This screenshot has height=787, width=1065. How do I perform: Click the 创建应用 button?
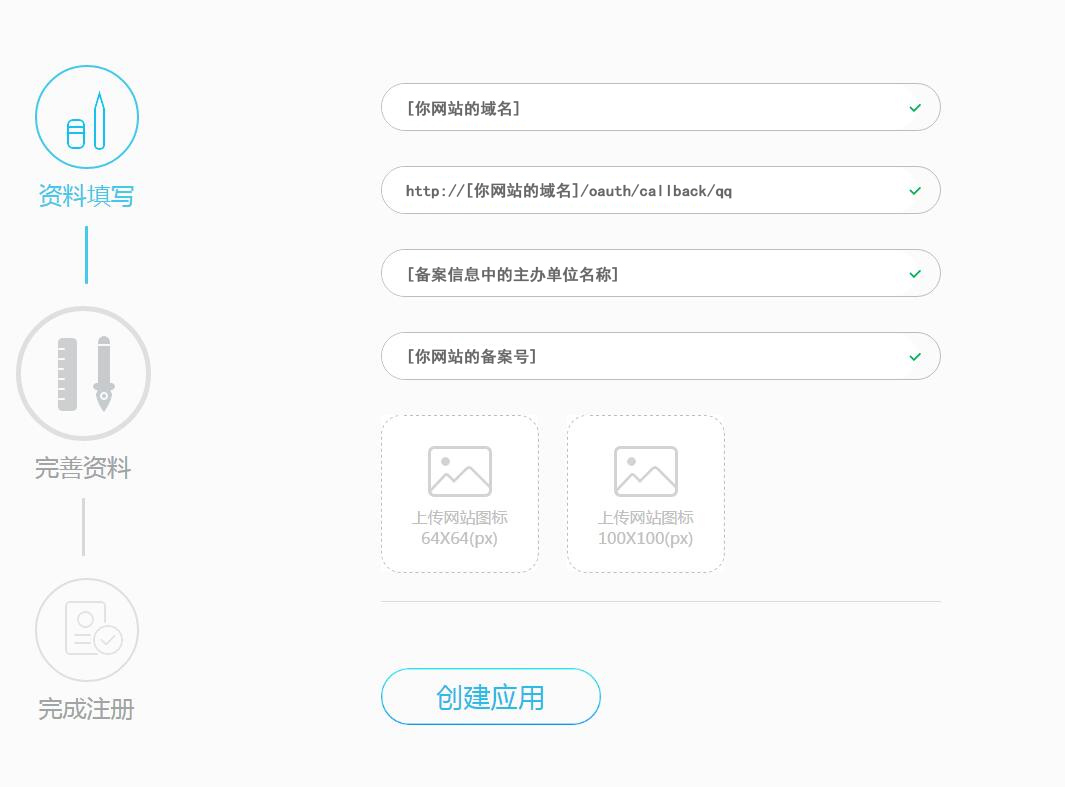point(490,697)
